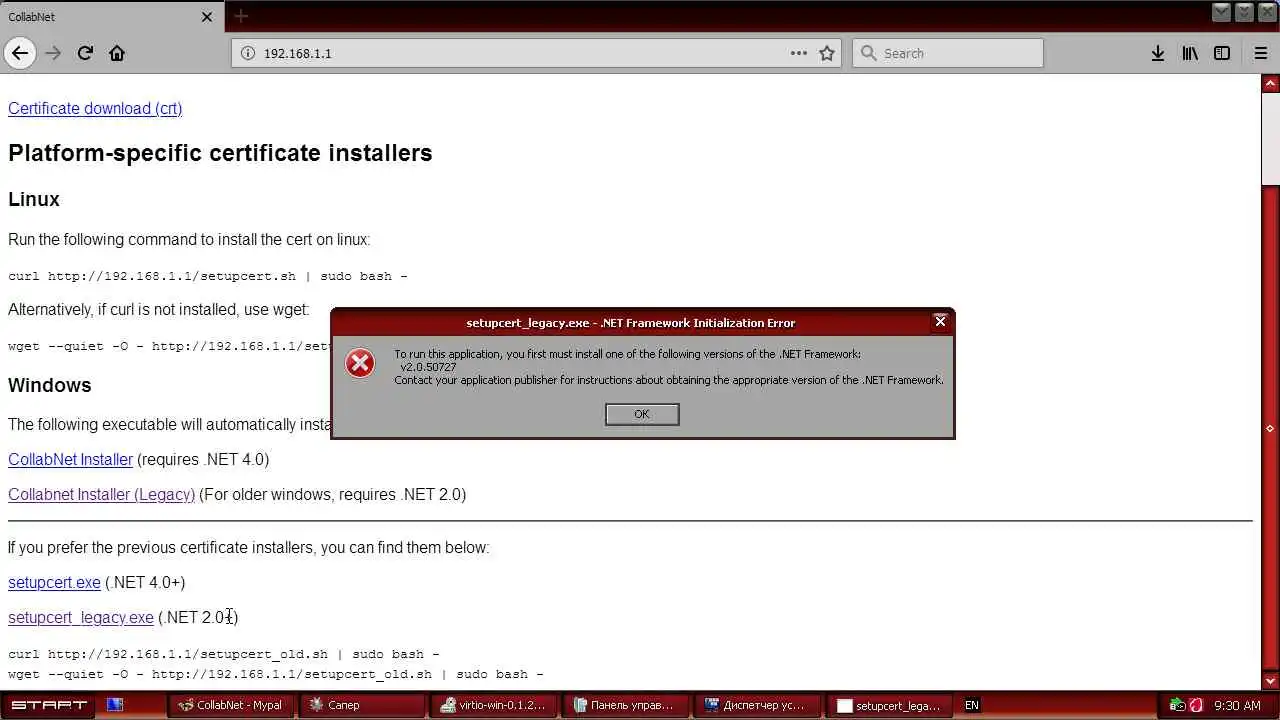
Task: Click EN language indicator on taskbar
Action: coord(971,705)
